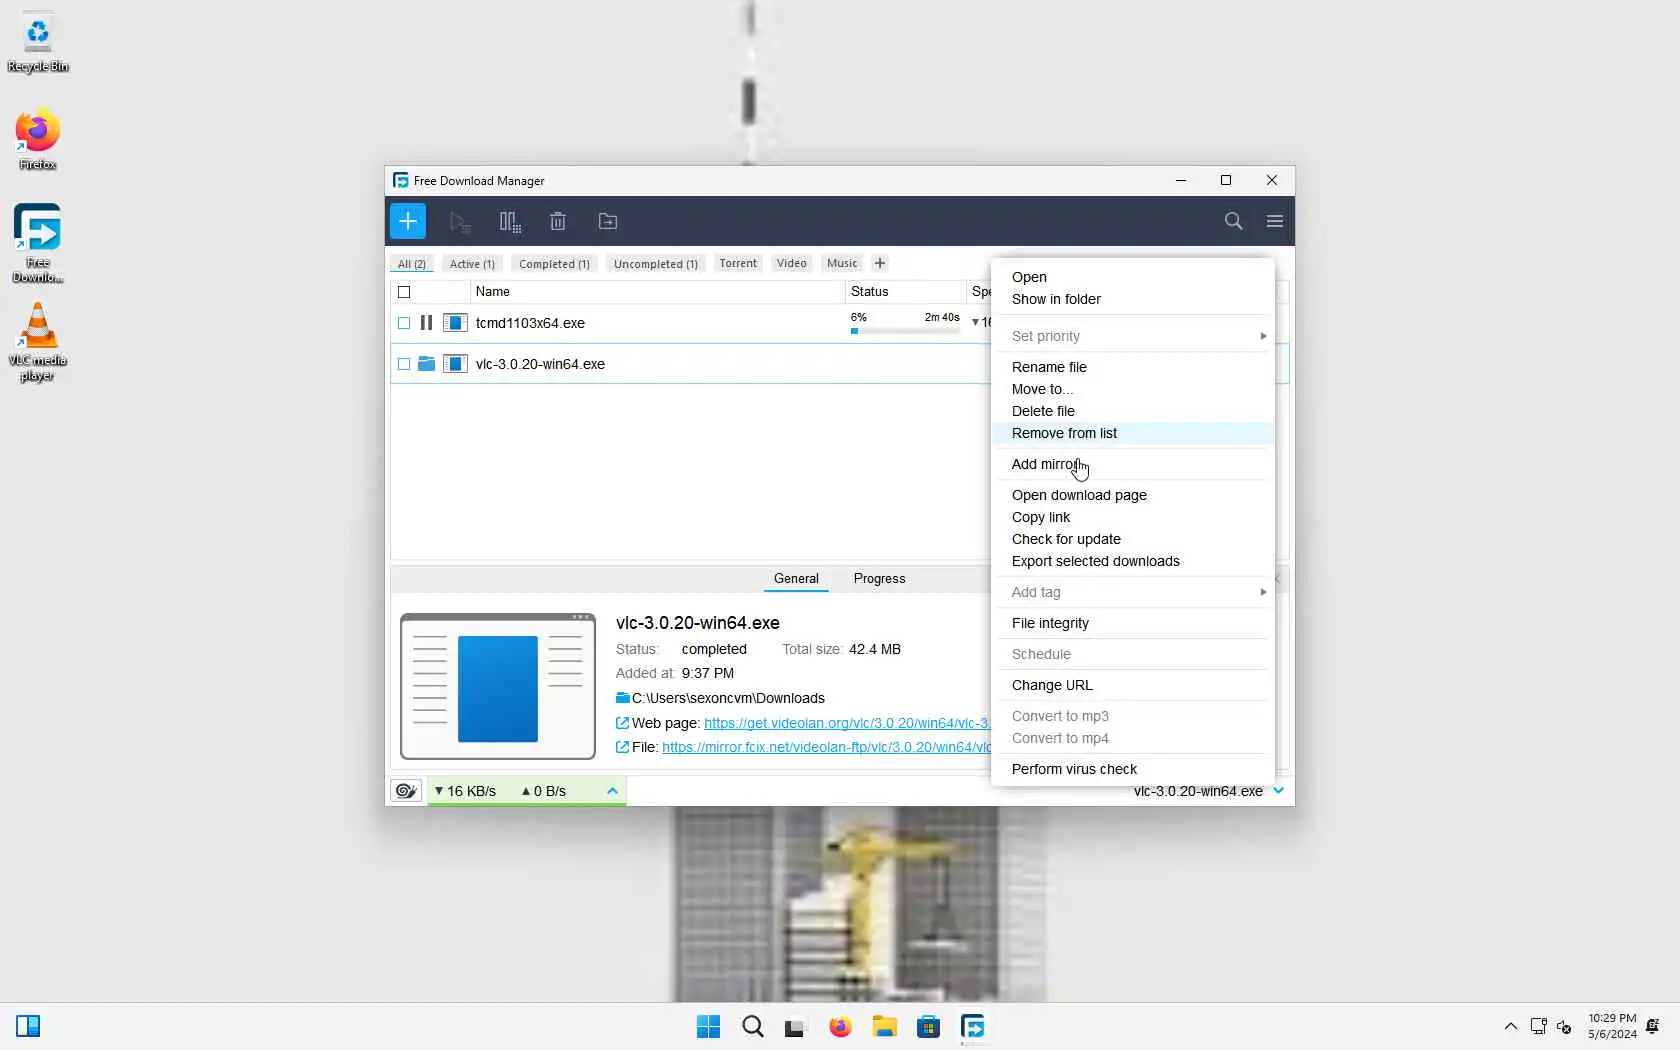
Task: Click the start downloads play icon in toolbar
Action: coord(460,222)
